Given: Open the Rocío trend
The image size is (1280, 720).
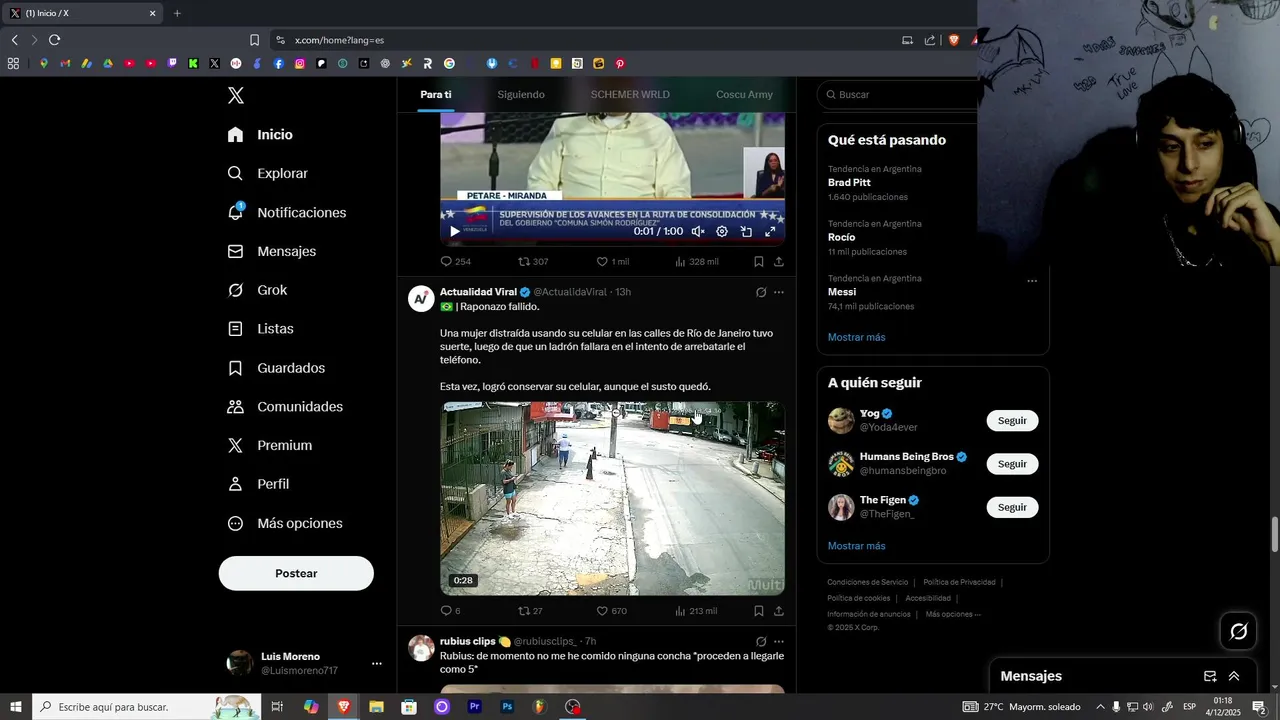Looking at the screenshot, I should point(842,238).
